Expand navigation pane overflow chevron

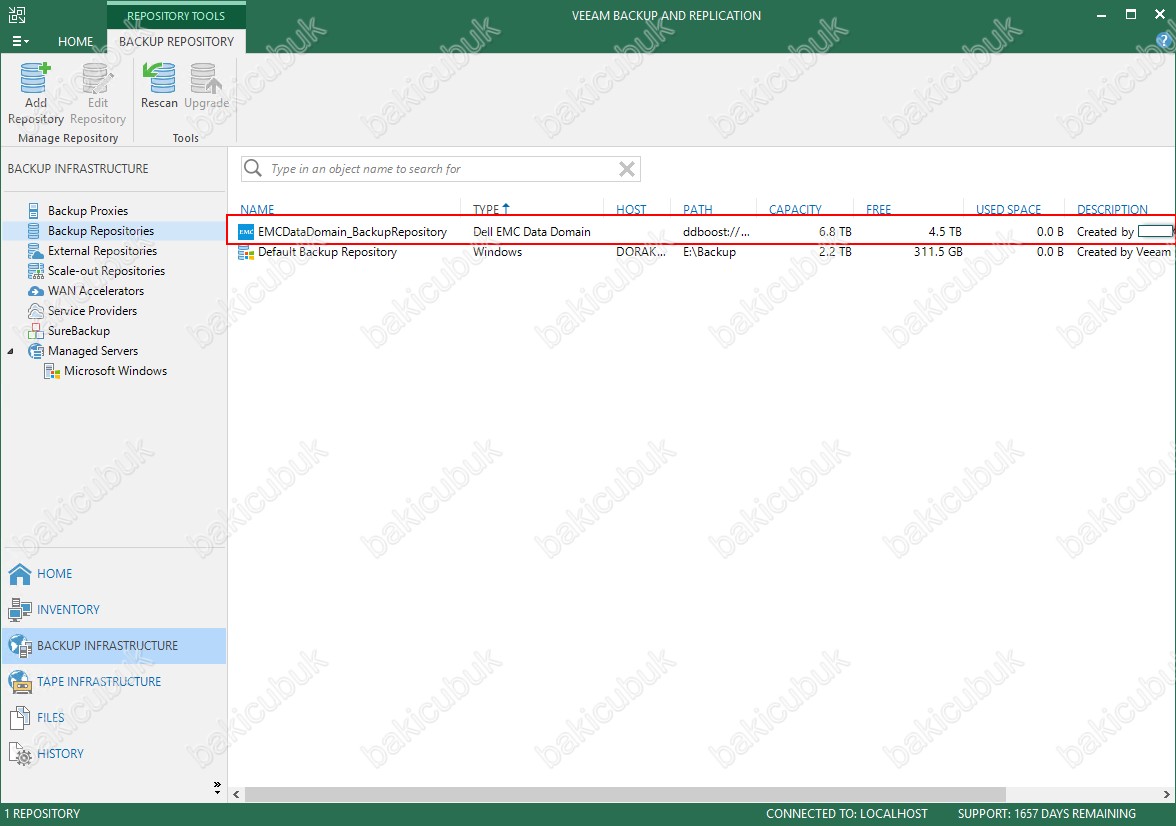point(217,786)
